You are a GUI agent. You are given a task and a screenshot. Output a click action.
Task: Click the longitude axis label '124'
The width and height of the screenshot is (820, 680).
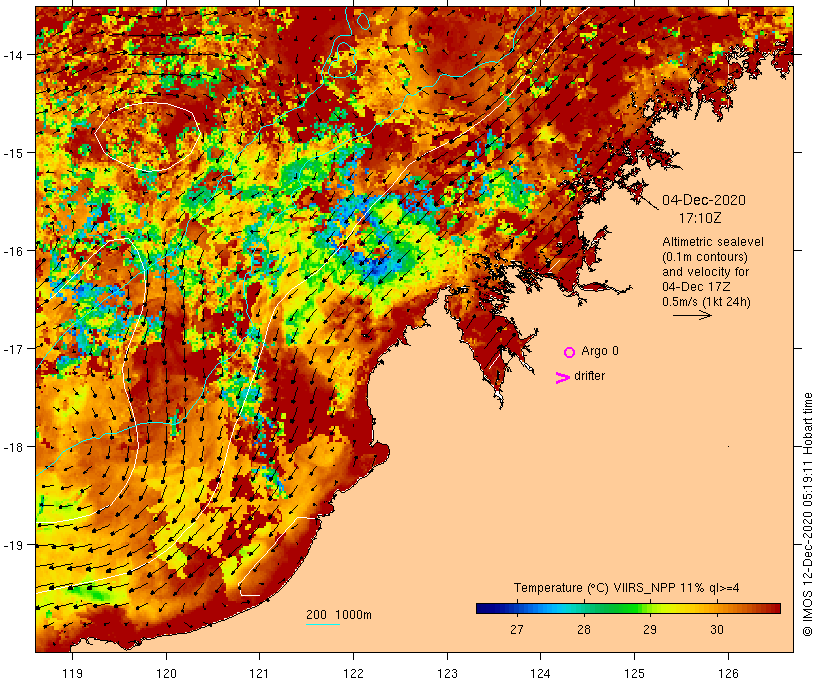click(540, 673)
